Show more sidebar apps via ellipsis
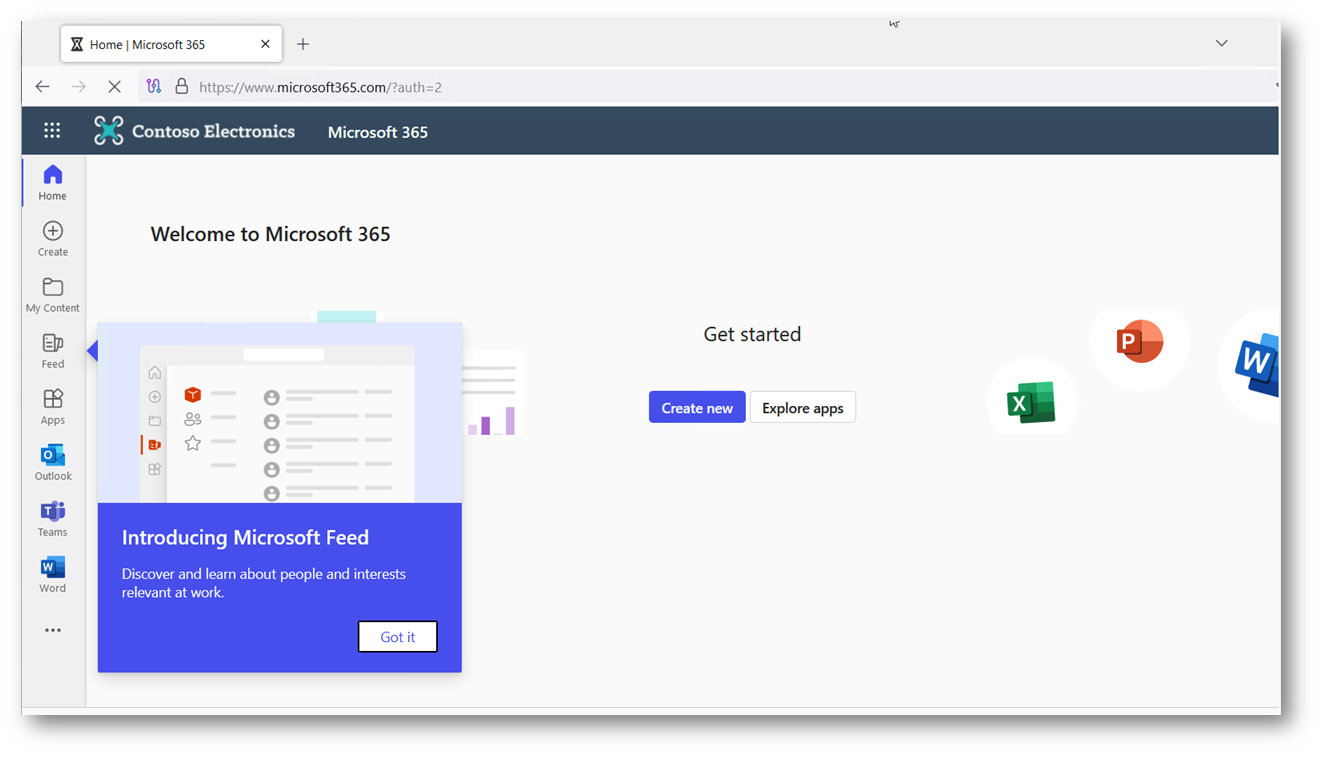Image resolution: width=1323 pixels, height=757 pixels. tap(53, 630)
